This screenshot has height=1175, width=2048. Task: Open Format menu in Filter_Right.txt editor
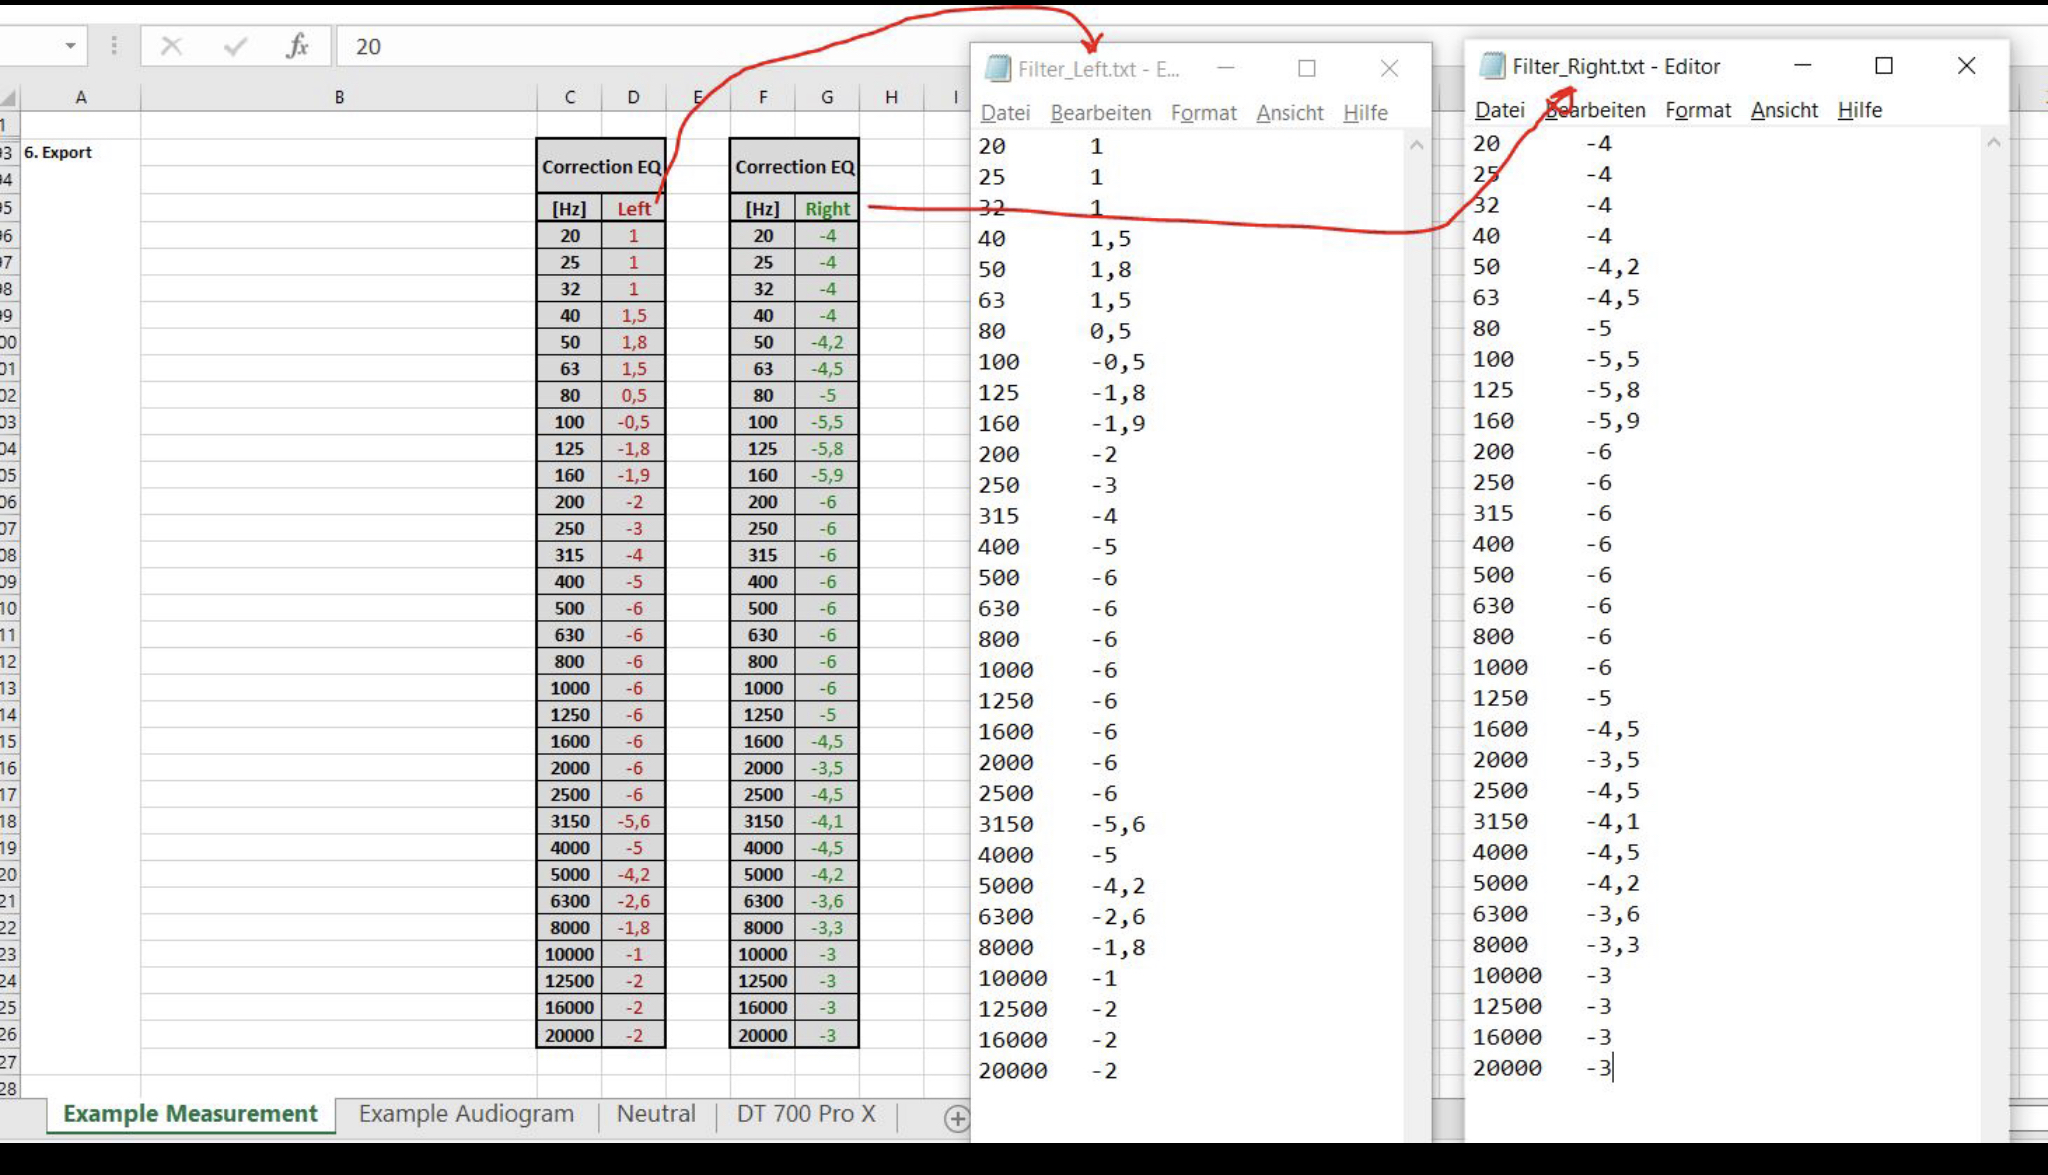(x=1698, y=110)
